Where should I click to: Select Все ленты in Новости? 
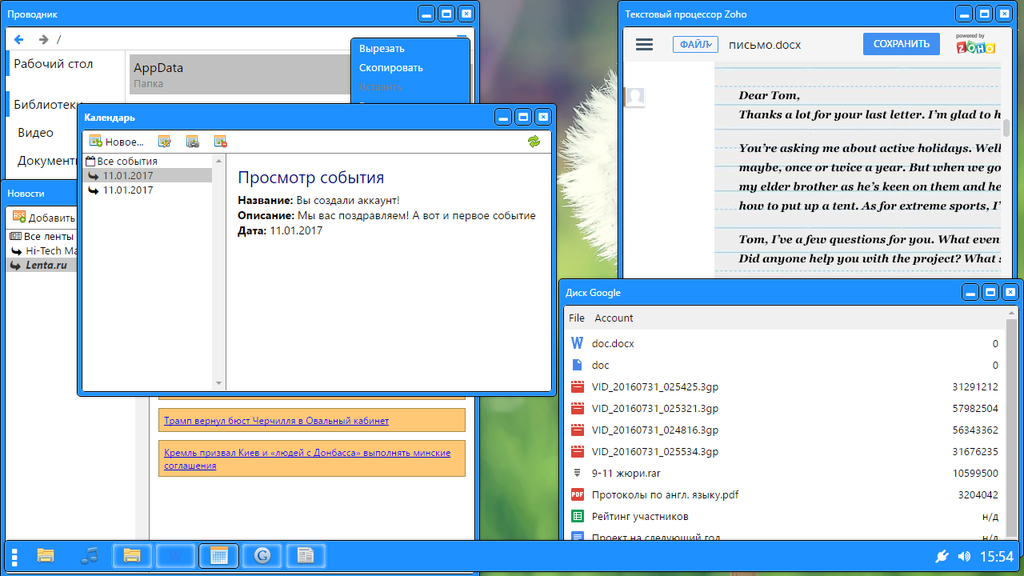[42, 236]
